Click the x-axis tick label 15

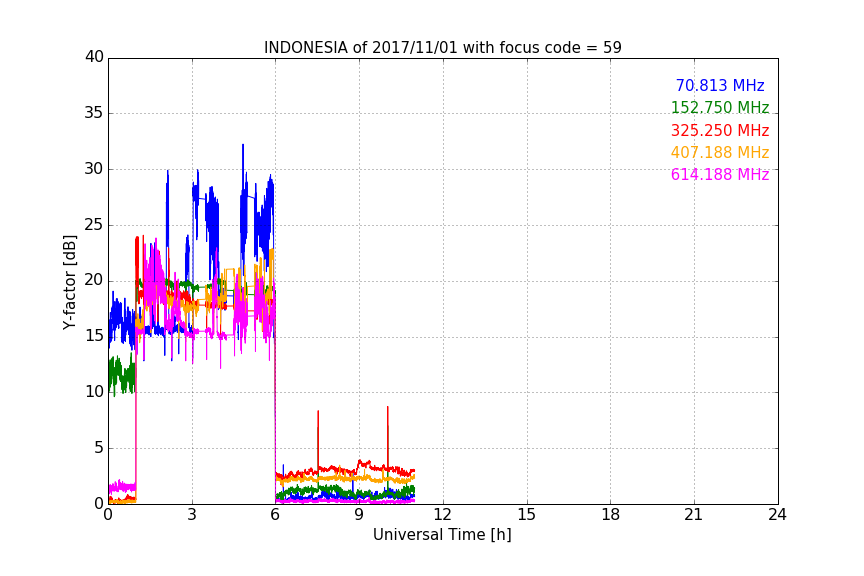527,515
